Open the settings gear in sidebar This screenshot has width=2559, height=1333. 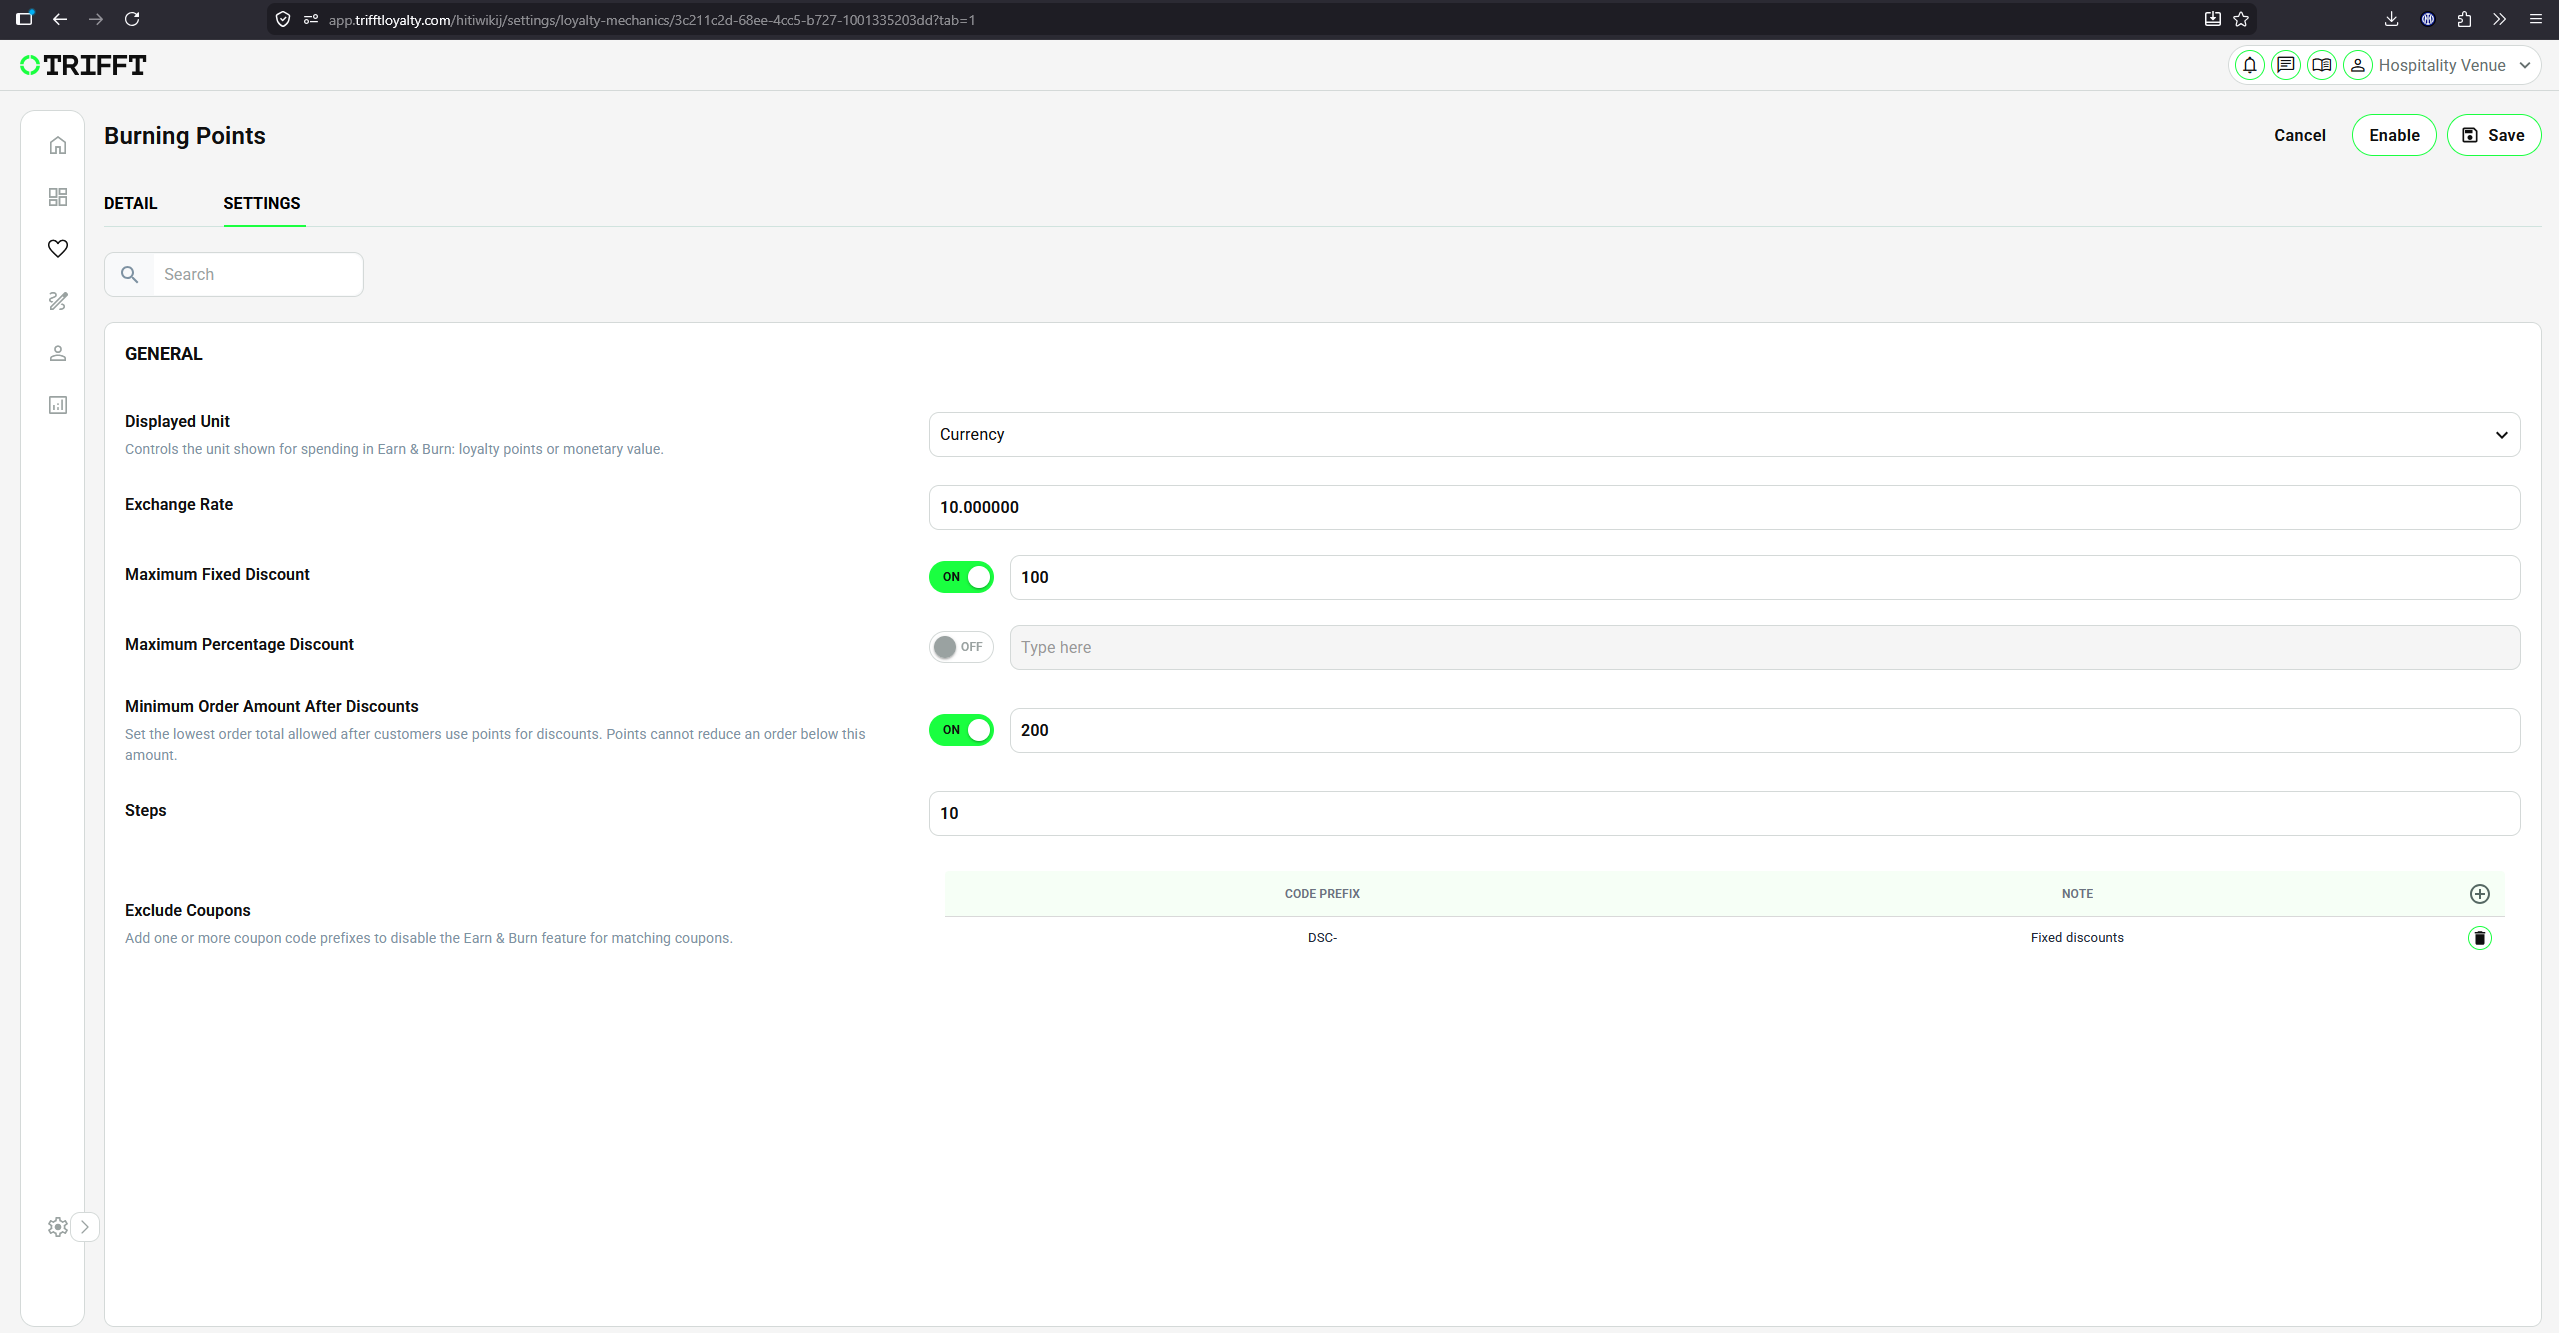[58, 1227]
